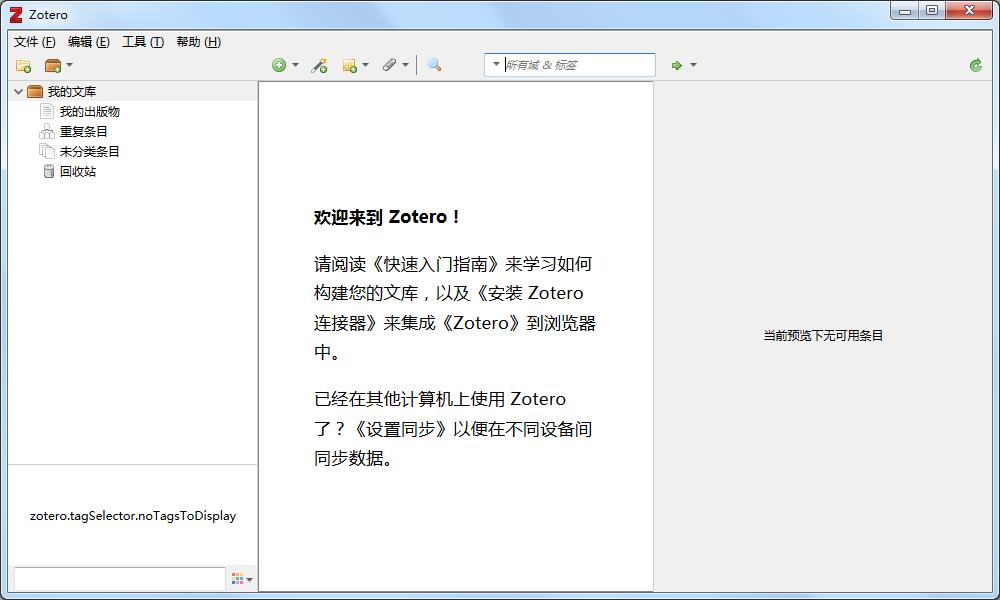Create a new collection
The height and width of the screenshot is (600, 1000).
[x=21, y=64]
